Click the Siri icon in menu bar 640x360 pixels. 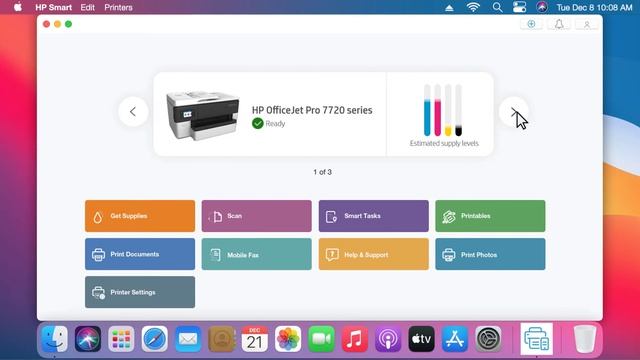pyautogui.click(x=542, y=7)
